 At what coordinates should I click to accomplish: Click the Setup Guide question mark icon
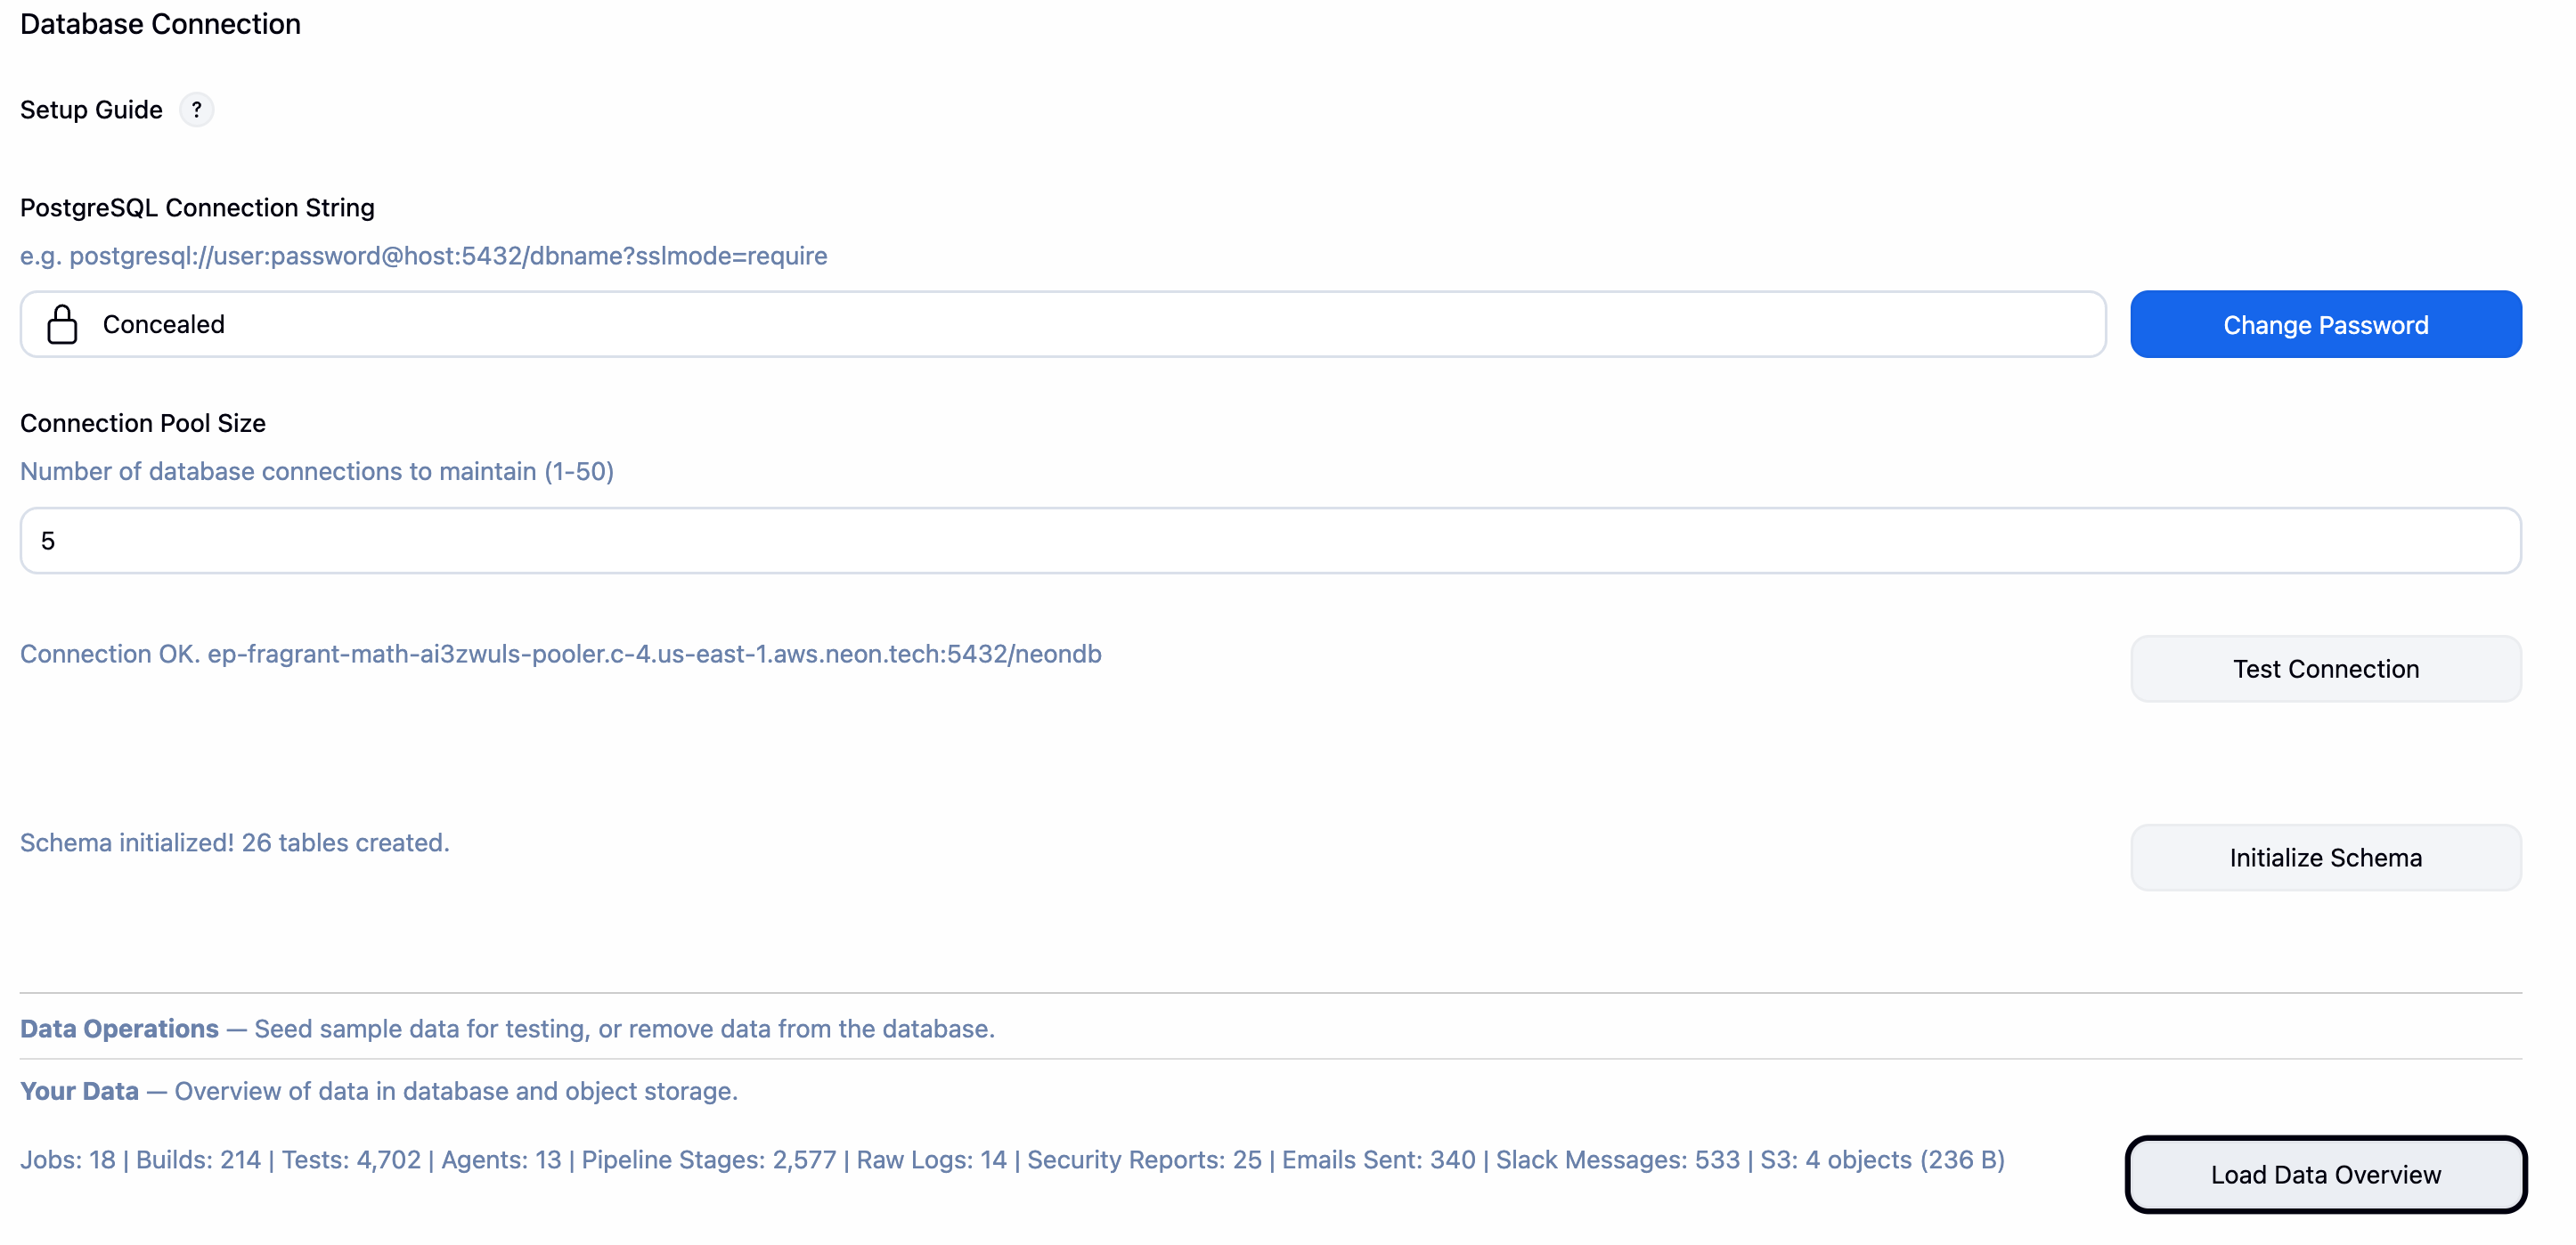tap(196, 109)
